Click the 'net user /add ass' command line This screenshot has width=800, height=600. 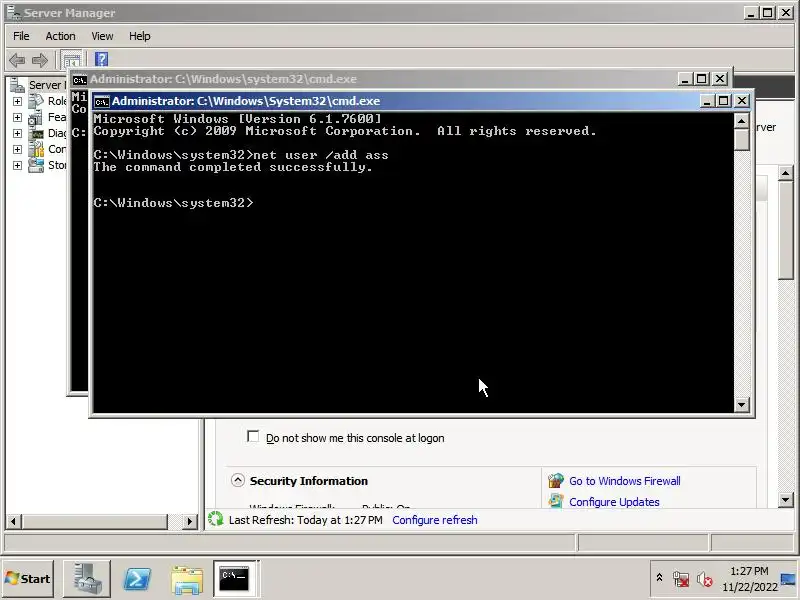[241, 155]
